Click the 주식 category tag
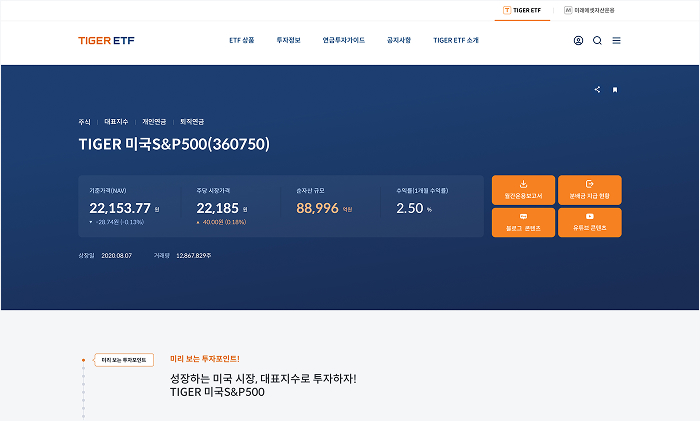 [84, 122]
